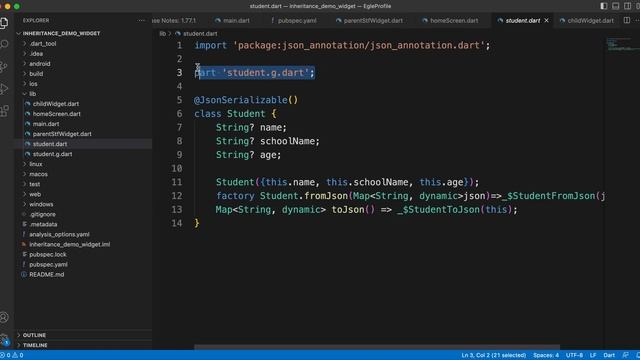Open childWidget.dart in the explorer
Screen dimensions: 640x360
point(56,104)
